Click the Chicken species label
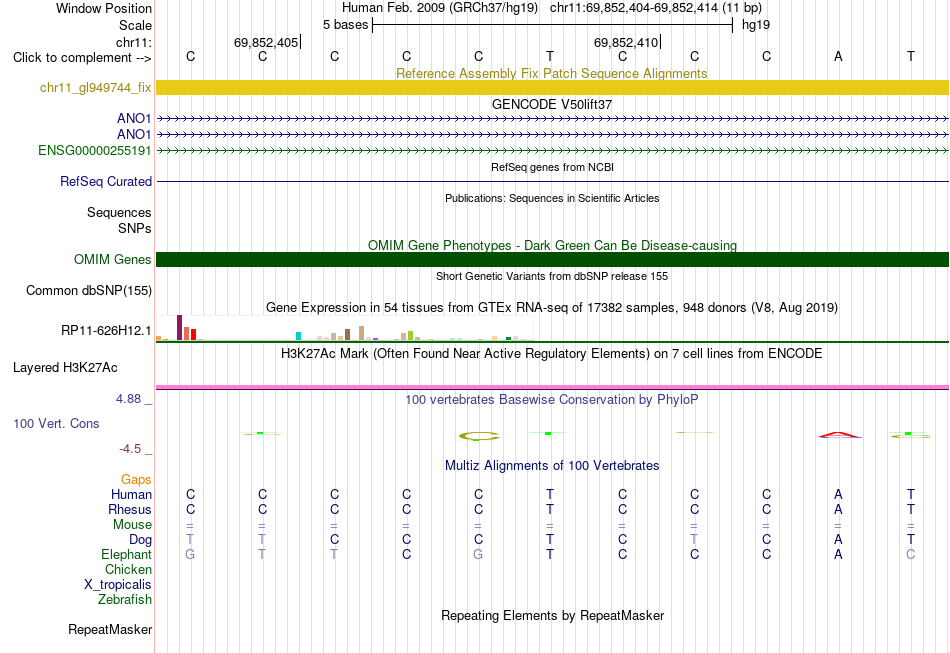The height and width of the screenshot is (653, 950). click(128, 569)
